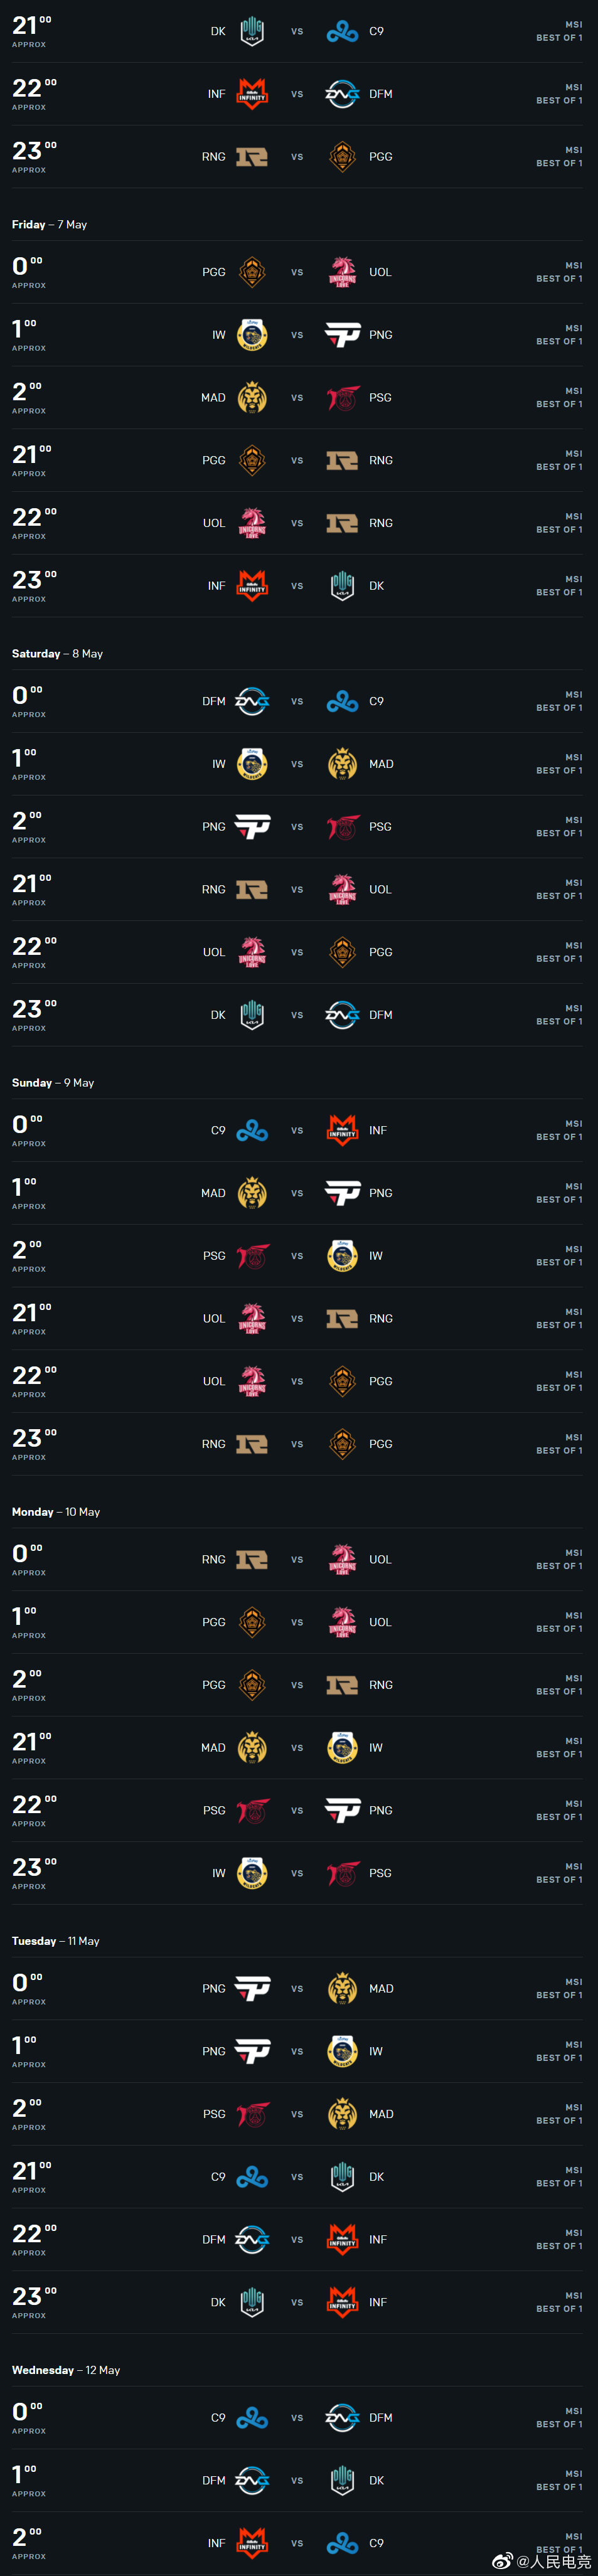Click Unicorns of Love logo in Friday's PGG vs UOL match
Screen dimensions: 598x2576
coord(342,272)
